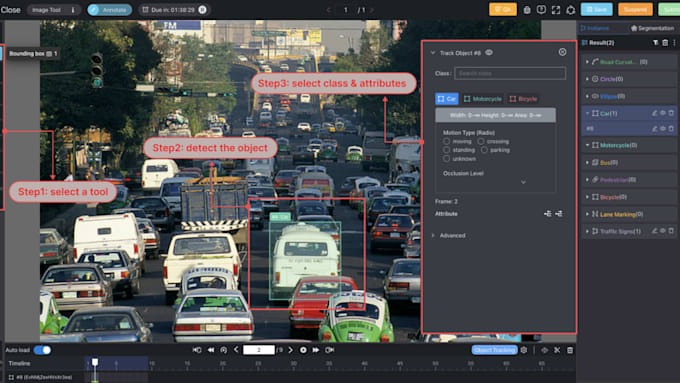The height and width of the screenshot is (383, 680).
Task: Open the more options menu in Result header
Action: 674,43
